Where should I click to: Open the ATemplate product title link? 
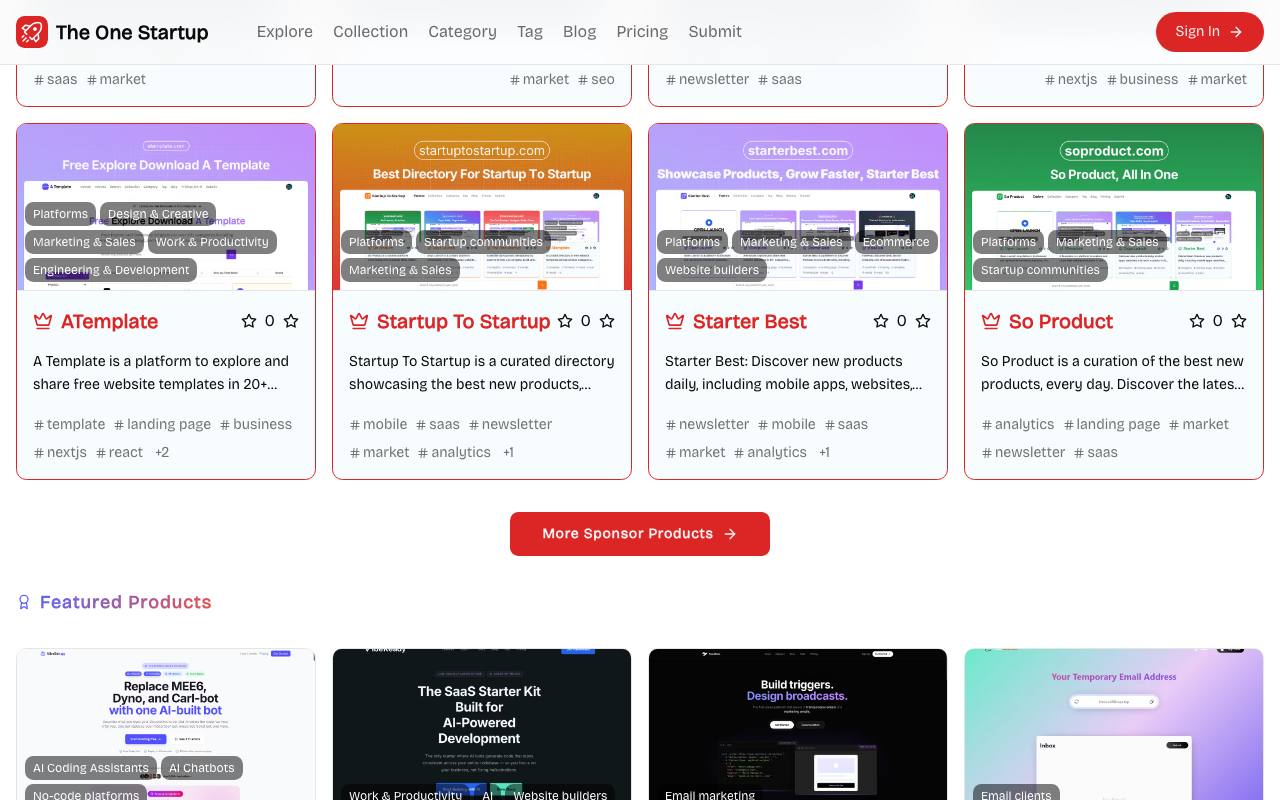coord(110,321)
